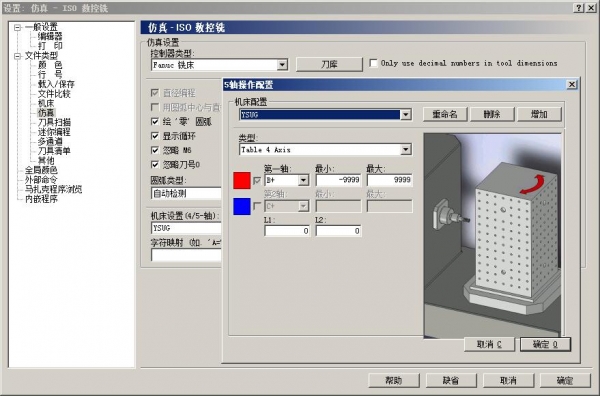Collapse the 一般设置 tree node
The image size is (600, 396).
click(x=17, y=28)
